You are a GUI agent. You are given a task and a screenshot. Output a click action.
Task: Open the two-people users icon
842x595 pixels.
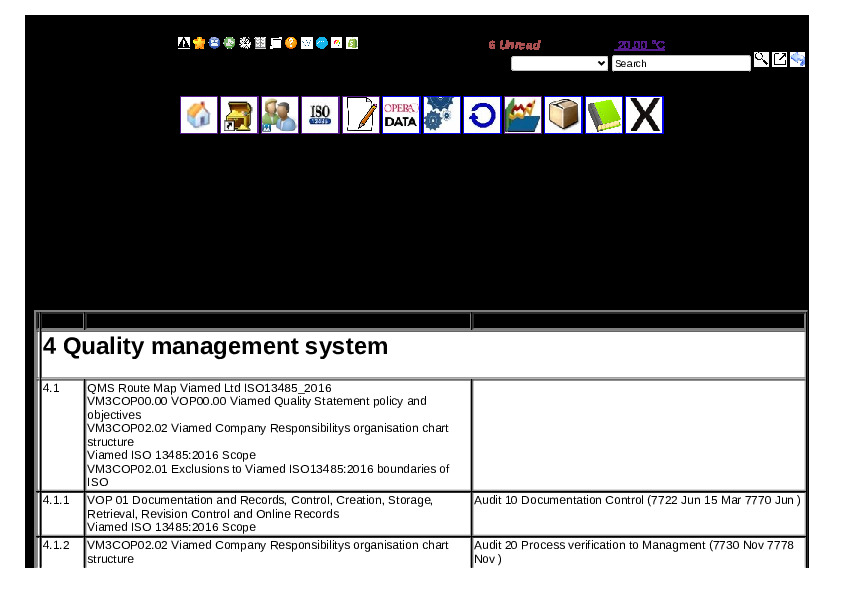(280, 115)
